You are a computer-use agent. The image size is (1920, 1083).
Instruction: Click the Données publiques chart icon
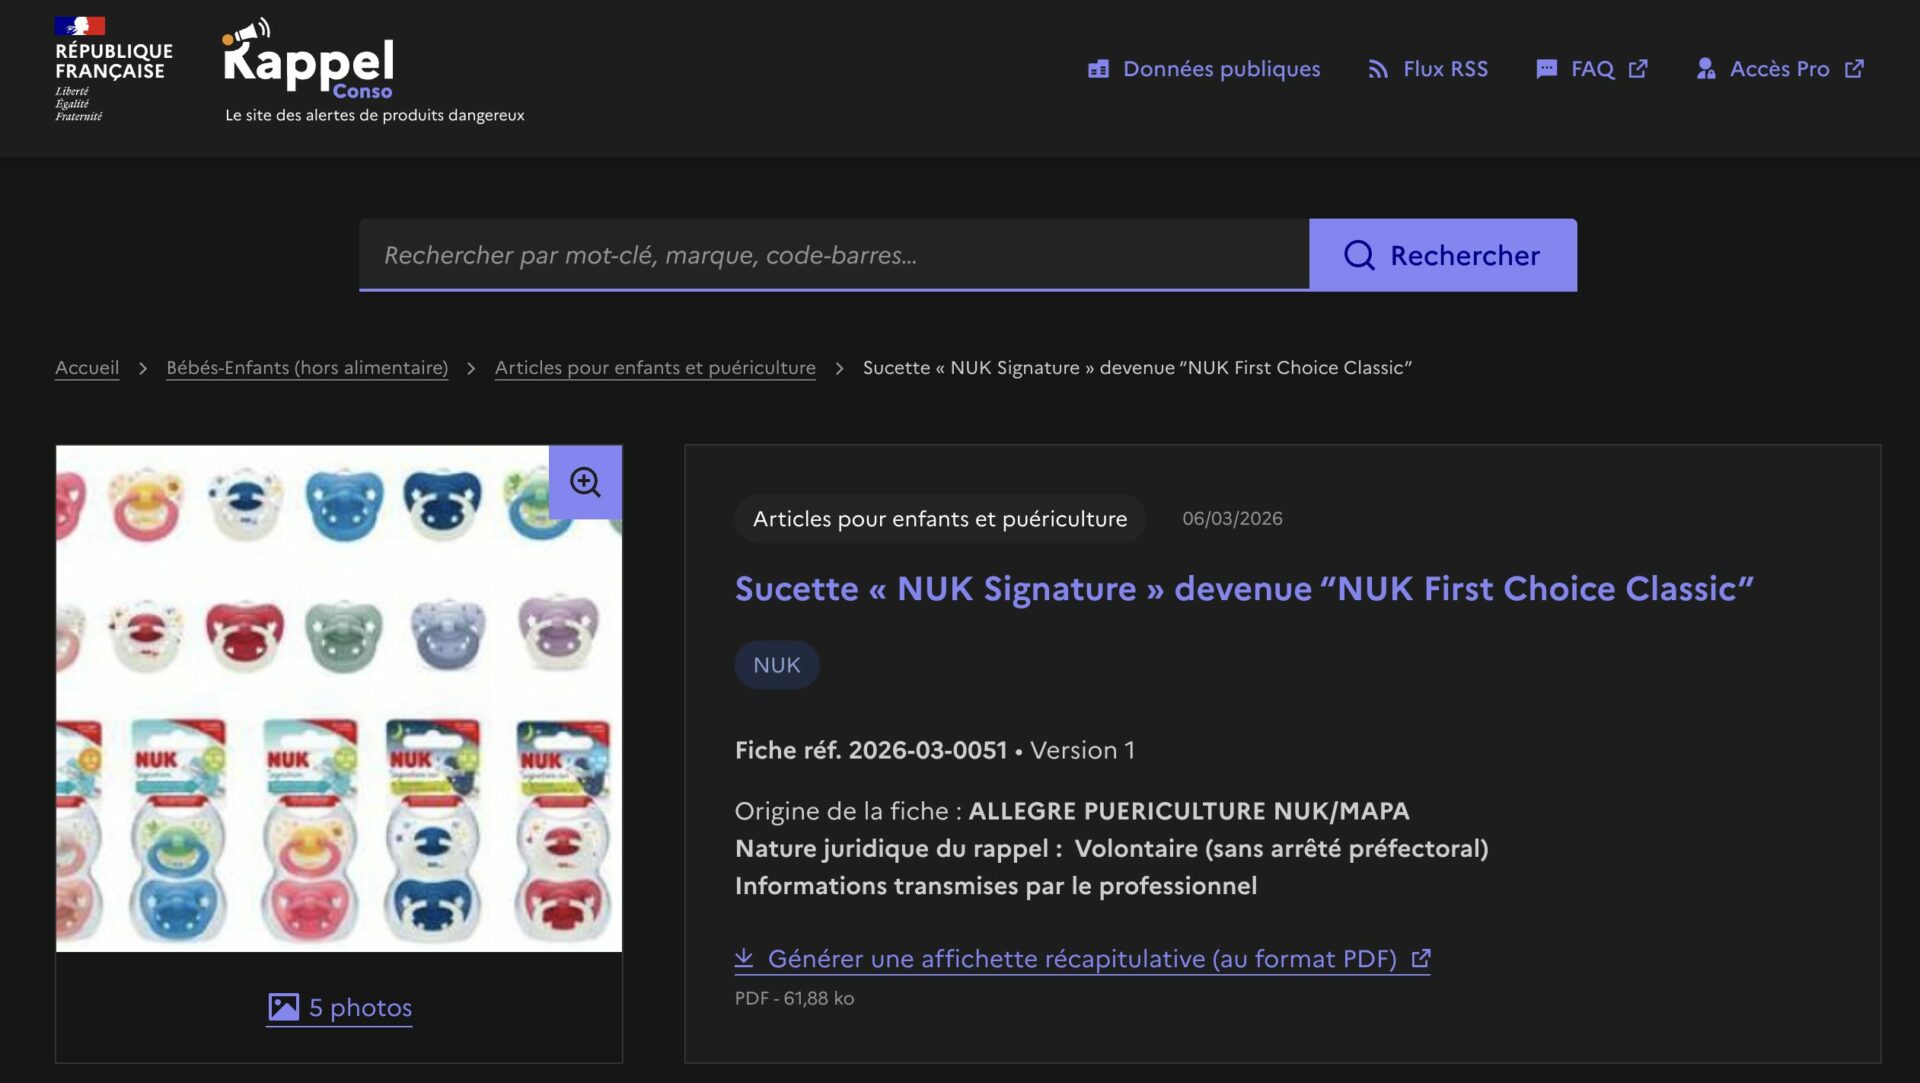(x=1098, y=69)
